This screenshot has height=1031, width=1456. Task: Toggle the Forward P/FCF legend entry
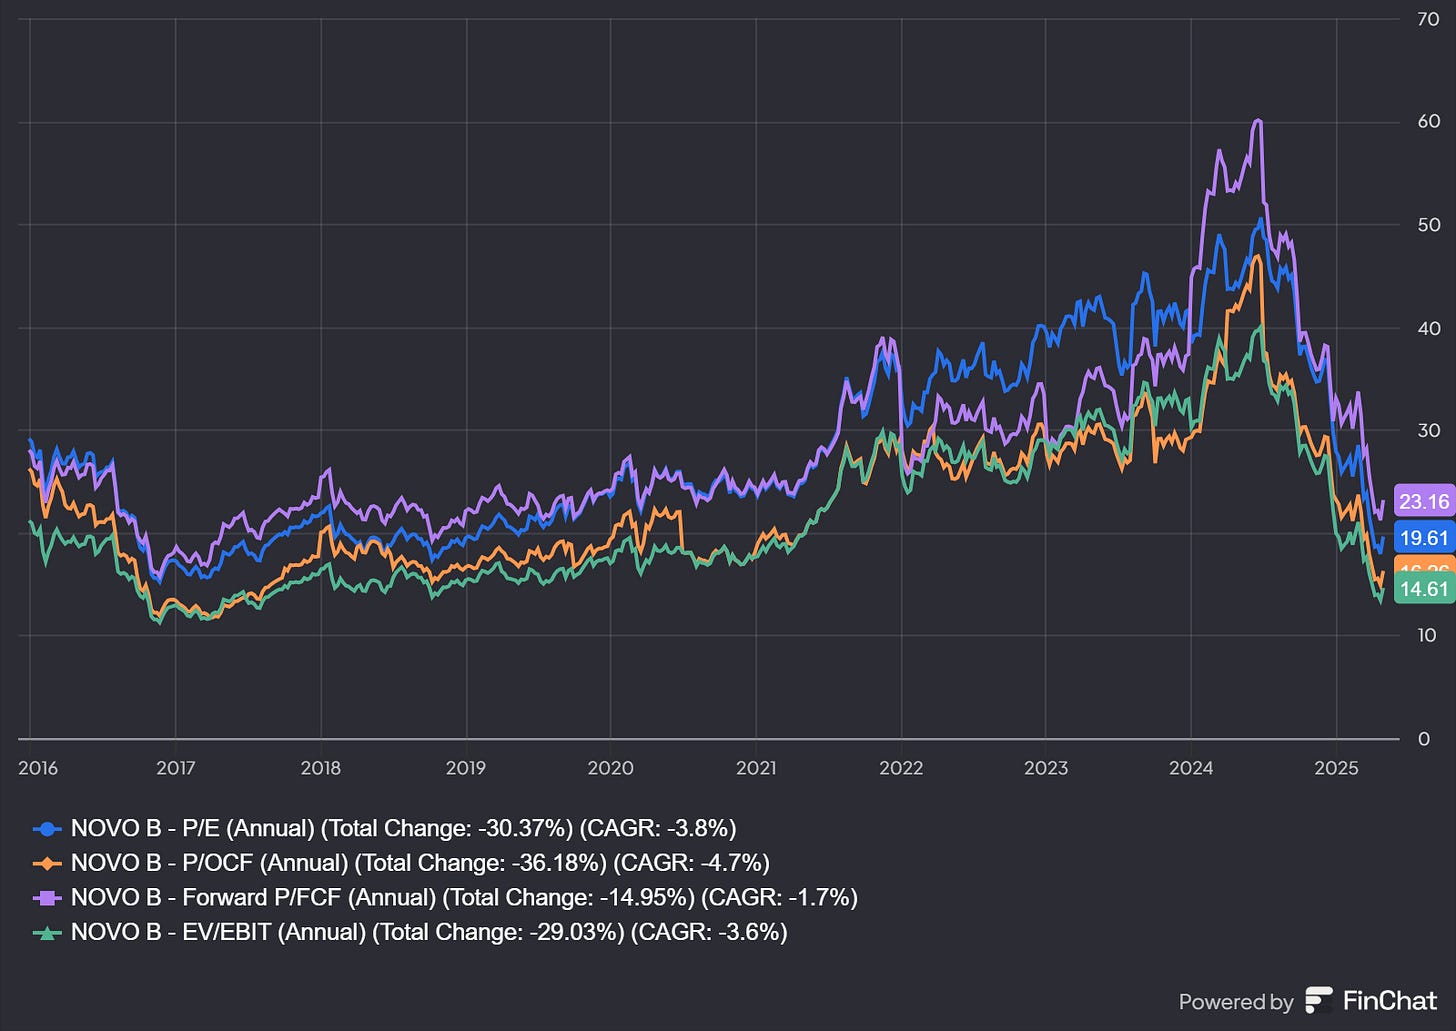(445, 897)
